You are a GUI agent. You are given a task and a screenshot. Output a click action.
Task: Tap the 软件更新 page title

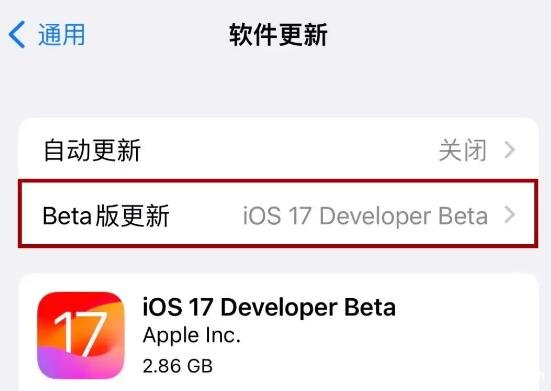pos(278,34)
